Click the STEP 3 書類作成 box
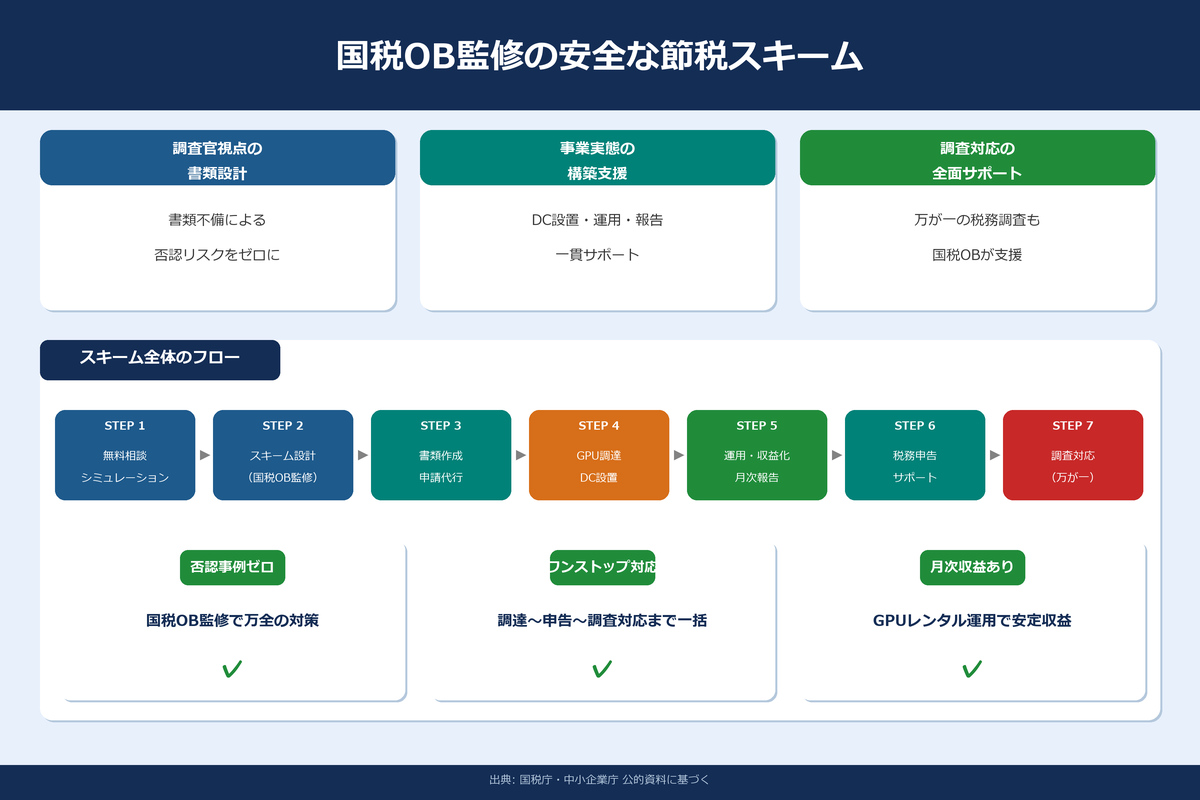The width and height of the screenshot is (1200, 800). [441, 455]
